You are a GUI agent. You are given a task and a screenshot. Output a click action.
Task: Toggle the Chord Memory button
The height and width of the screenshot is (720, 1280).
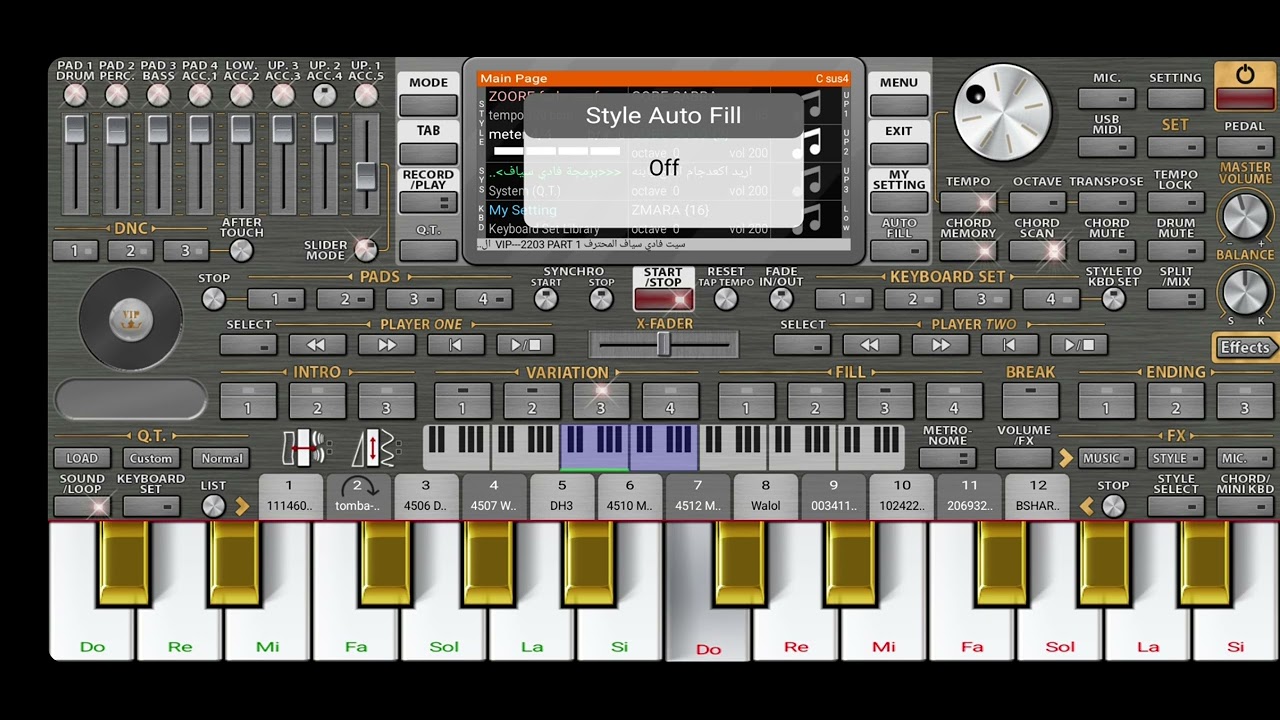click(x=968, y=251)
